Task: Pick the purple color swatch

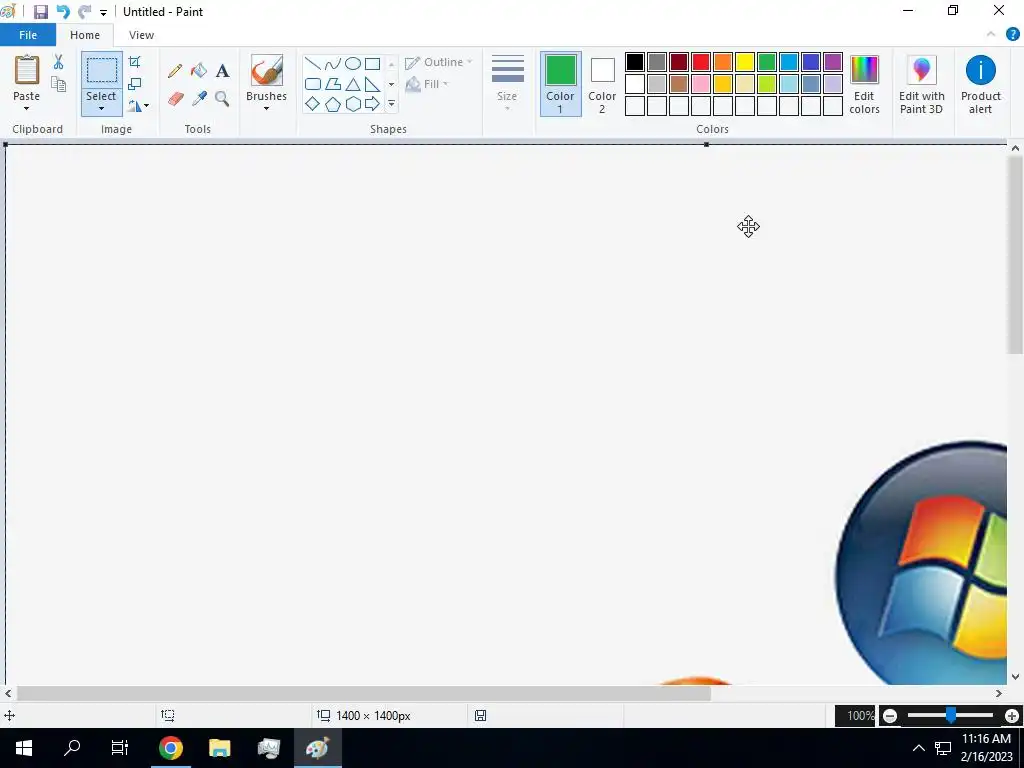Action: [833, 62]
